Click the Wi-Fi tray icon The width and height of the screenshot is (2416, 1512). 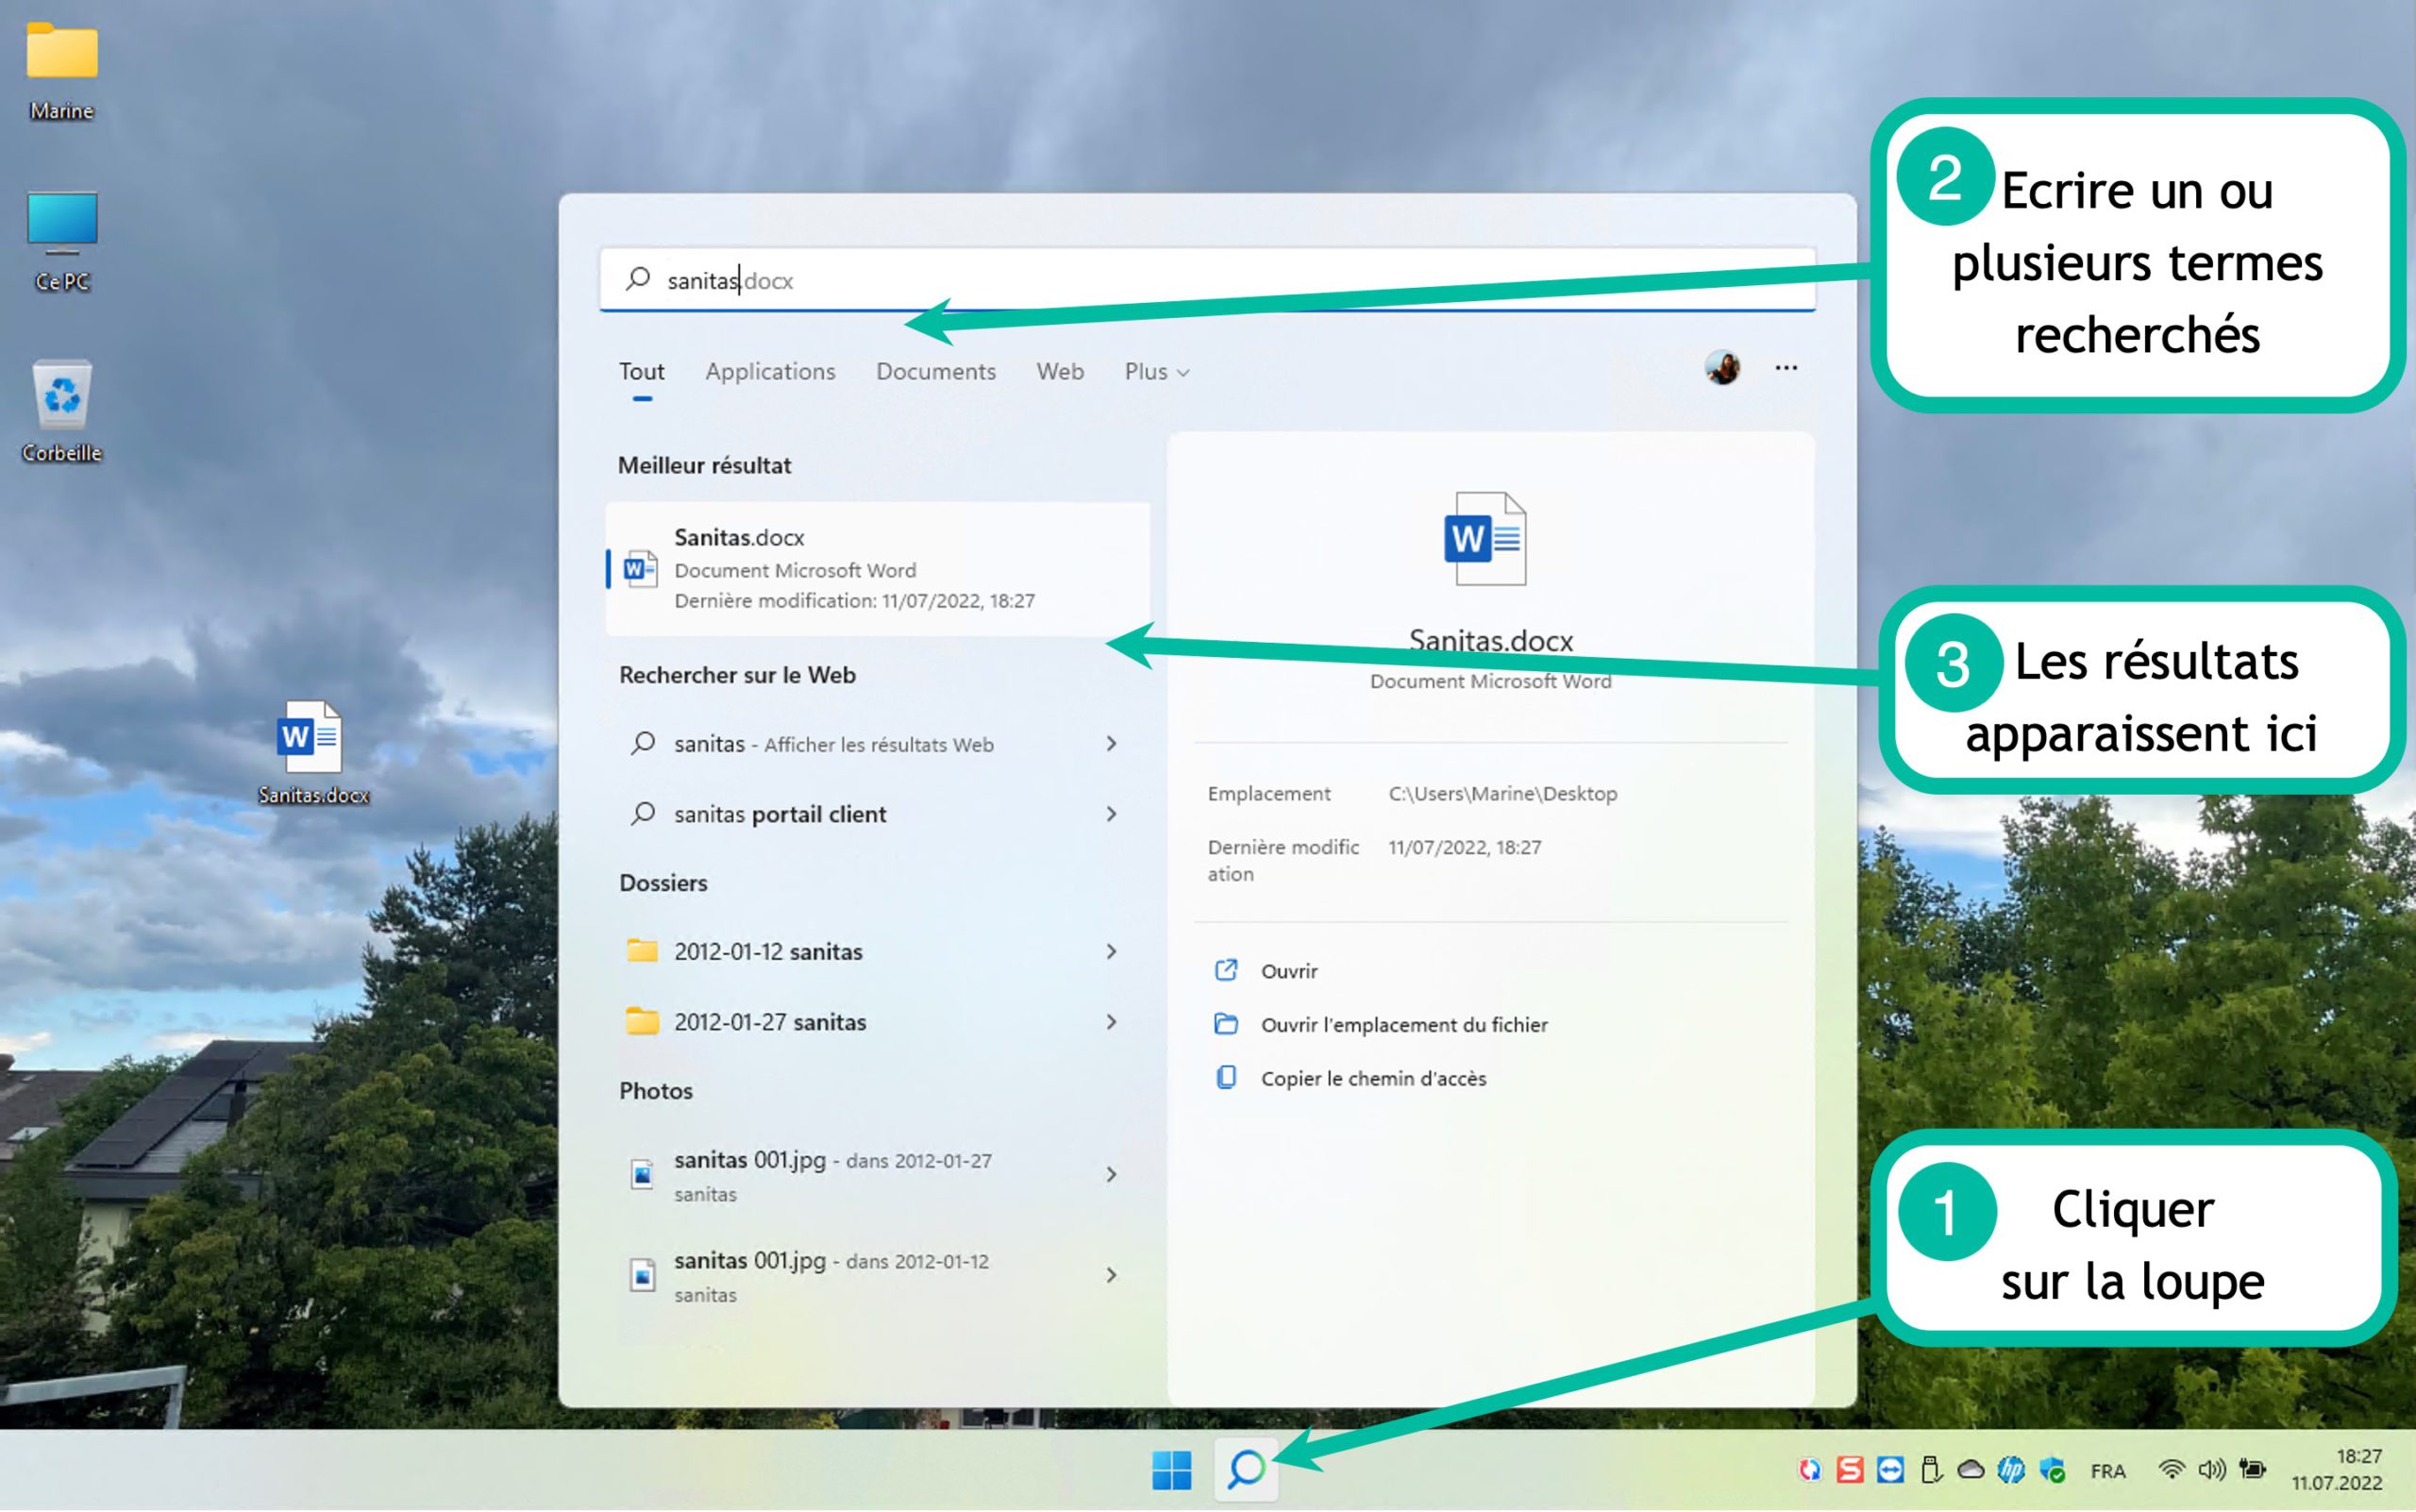pos(2170,1469)
